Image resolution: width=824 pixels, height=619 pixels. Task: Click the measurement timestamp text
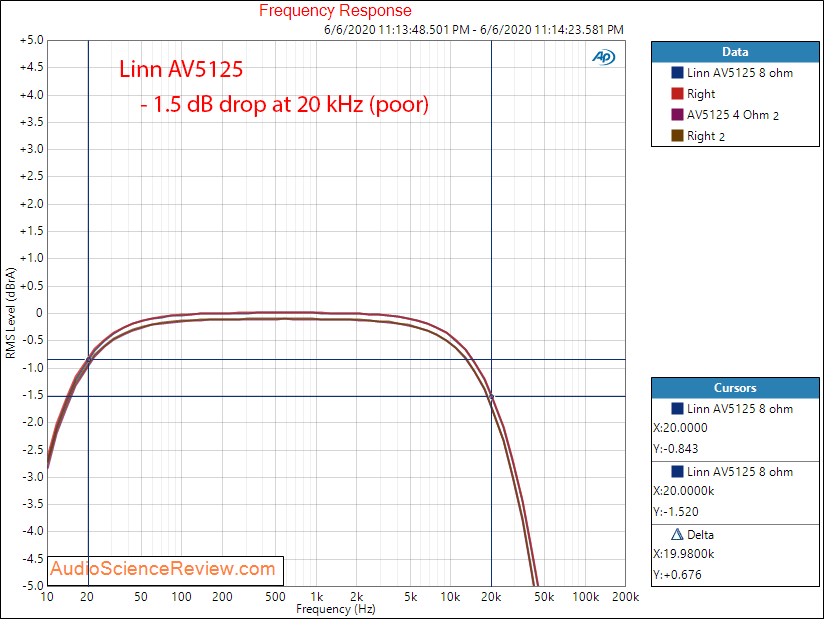[x=473, y=30]
